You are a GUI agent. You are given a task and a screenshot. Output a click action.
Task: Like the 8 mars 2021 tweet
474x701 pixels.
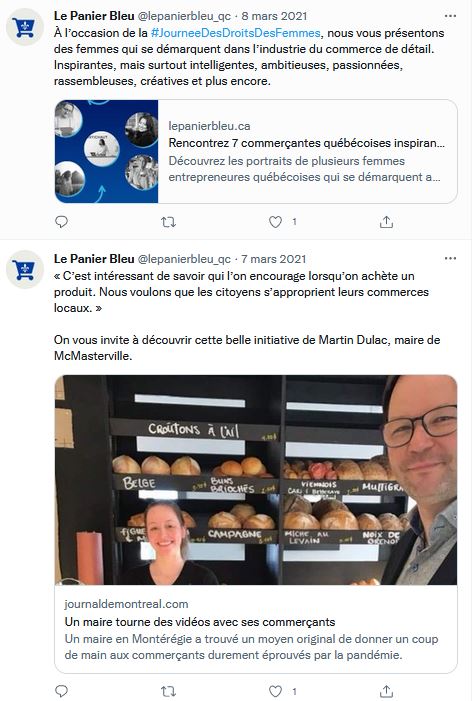tap(275, 222)
